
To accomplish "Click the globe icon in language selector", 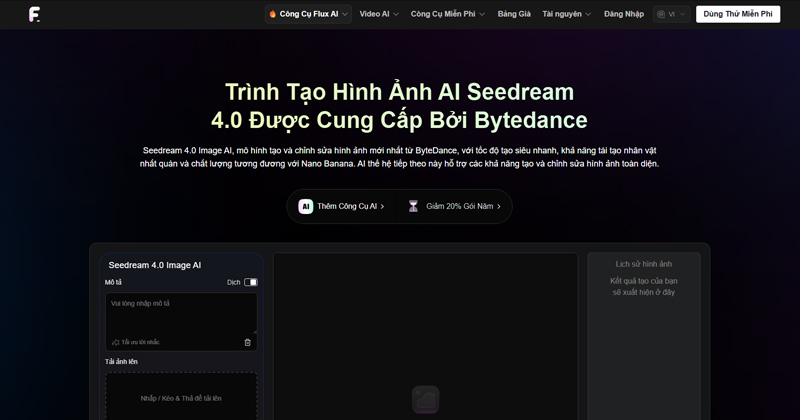I will click(x=661, y=14).
